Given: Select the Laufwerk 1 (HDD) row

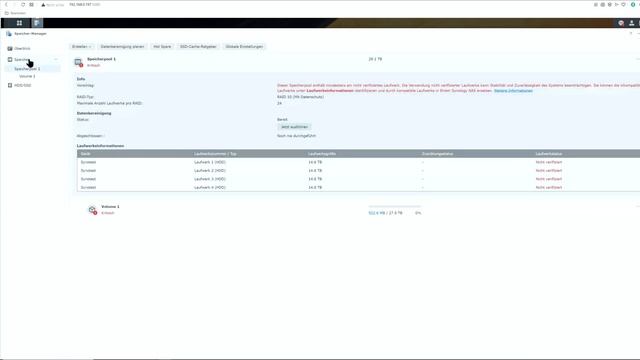Looking at the screenshot, I should [358, 162].
